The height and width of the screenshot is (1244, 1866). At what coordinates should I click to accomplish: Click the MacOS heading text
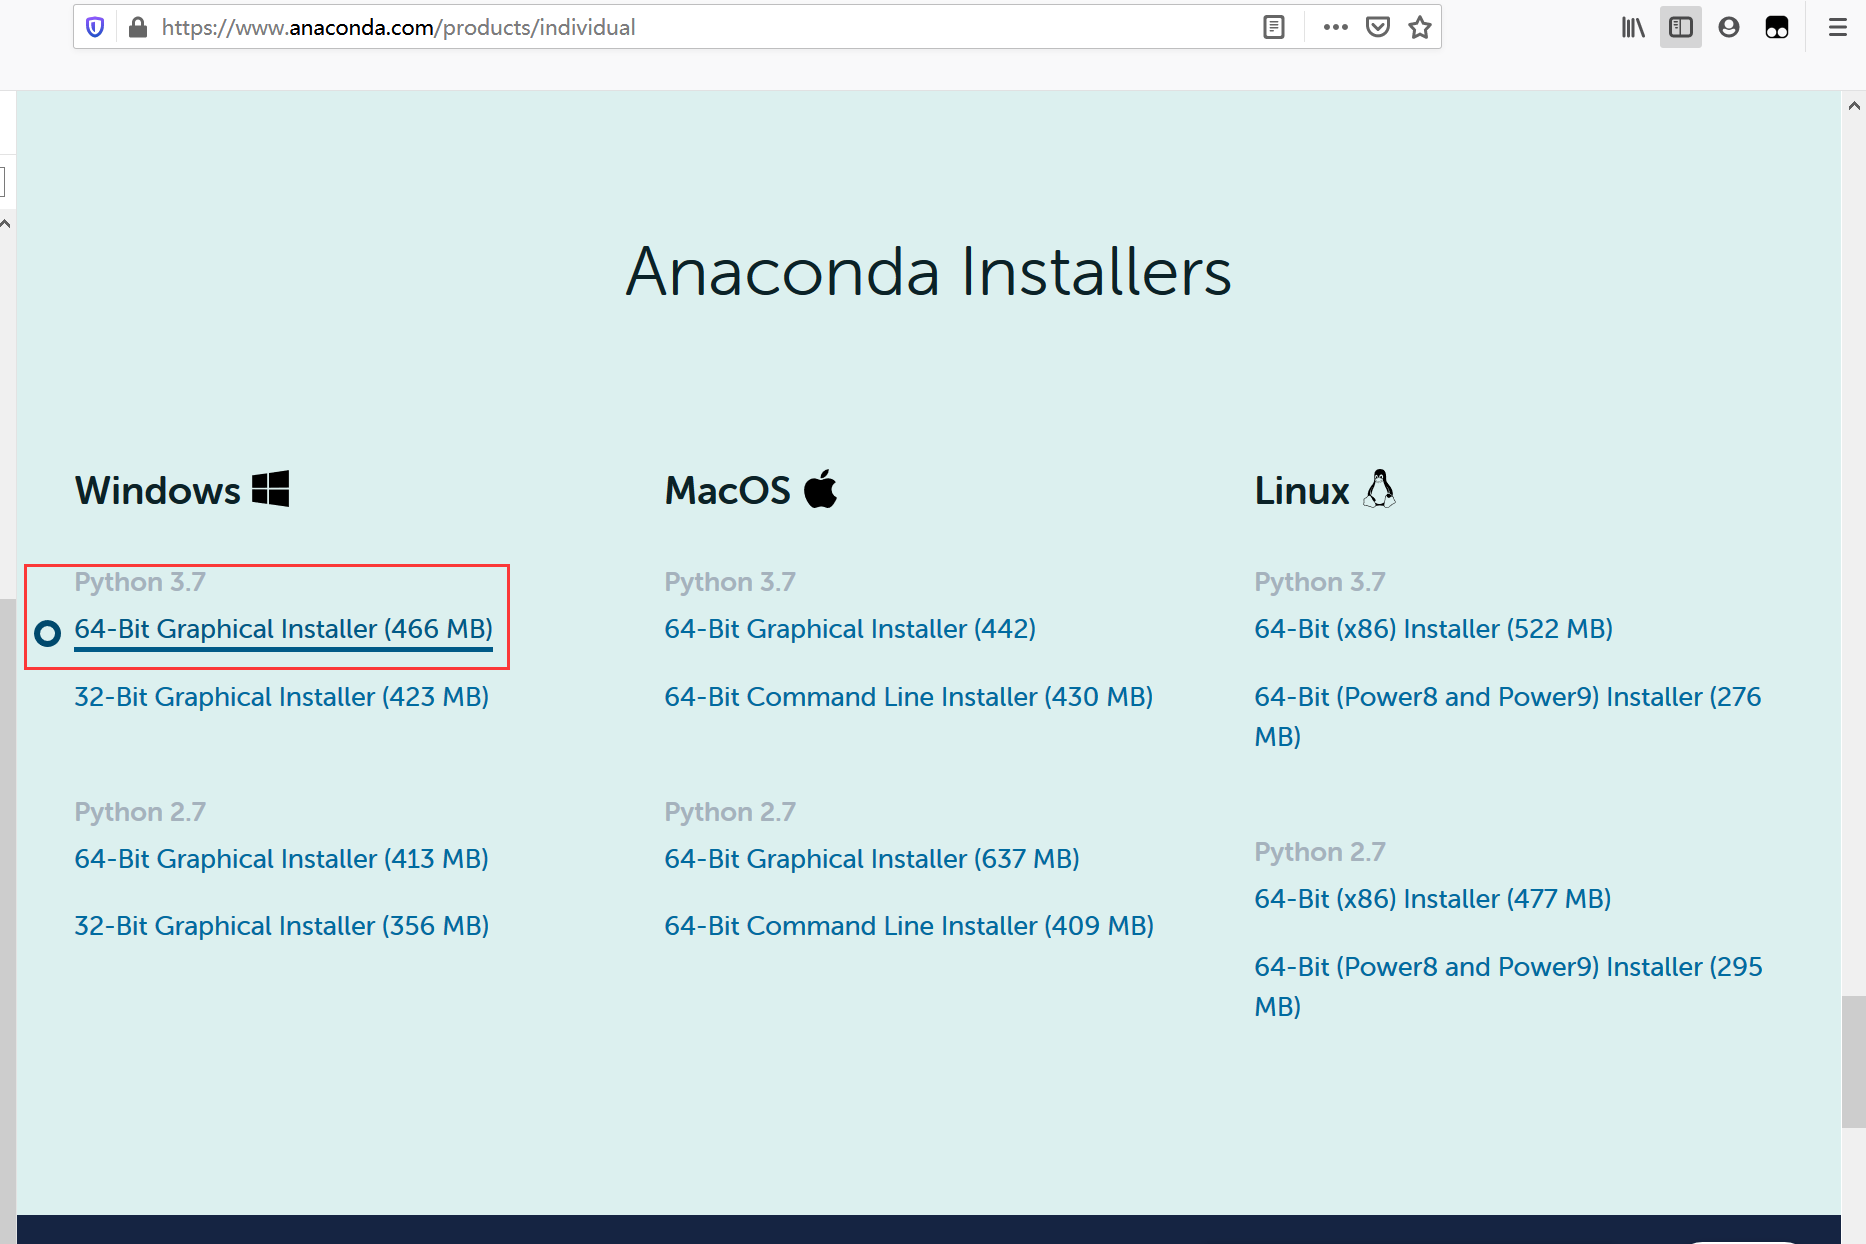[728, 490]
